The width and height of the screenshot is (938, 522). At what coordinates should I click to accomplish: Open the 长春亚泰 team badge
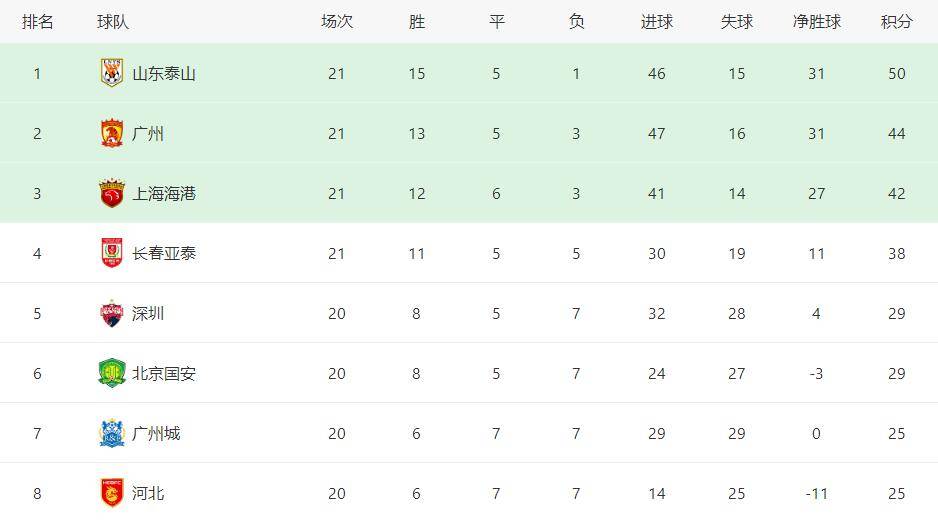(112, 253)
